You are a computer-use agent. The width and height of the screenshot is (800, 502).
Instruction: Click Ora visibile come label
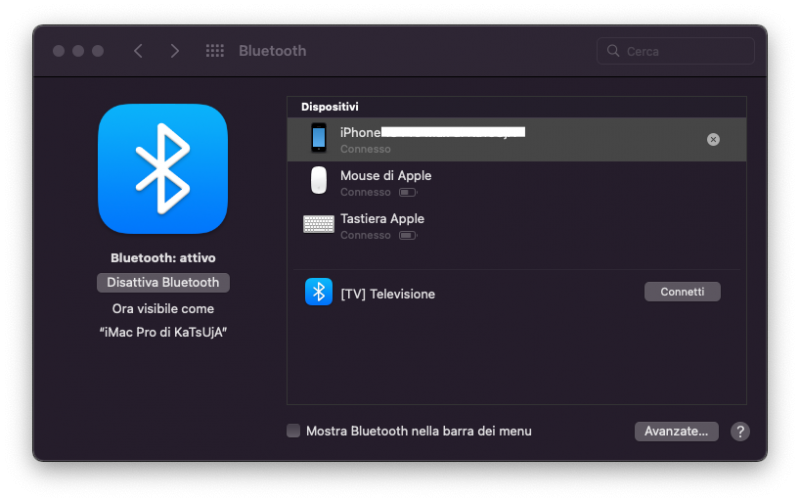point(163,309)
